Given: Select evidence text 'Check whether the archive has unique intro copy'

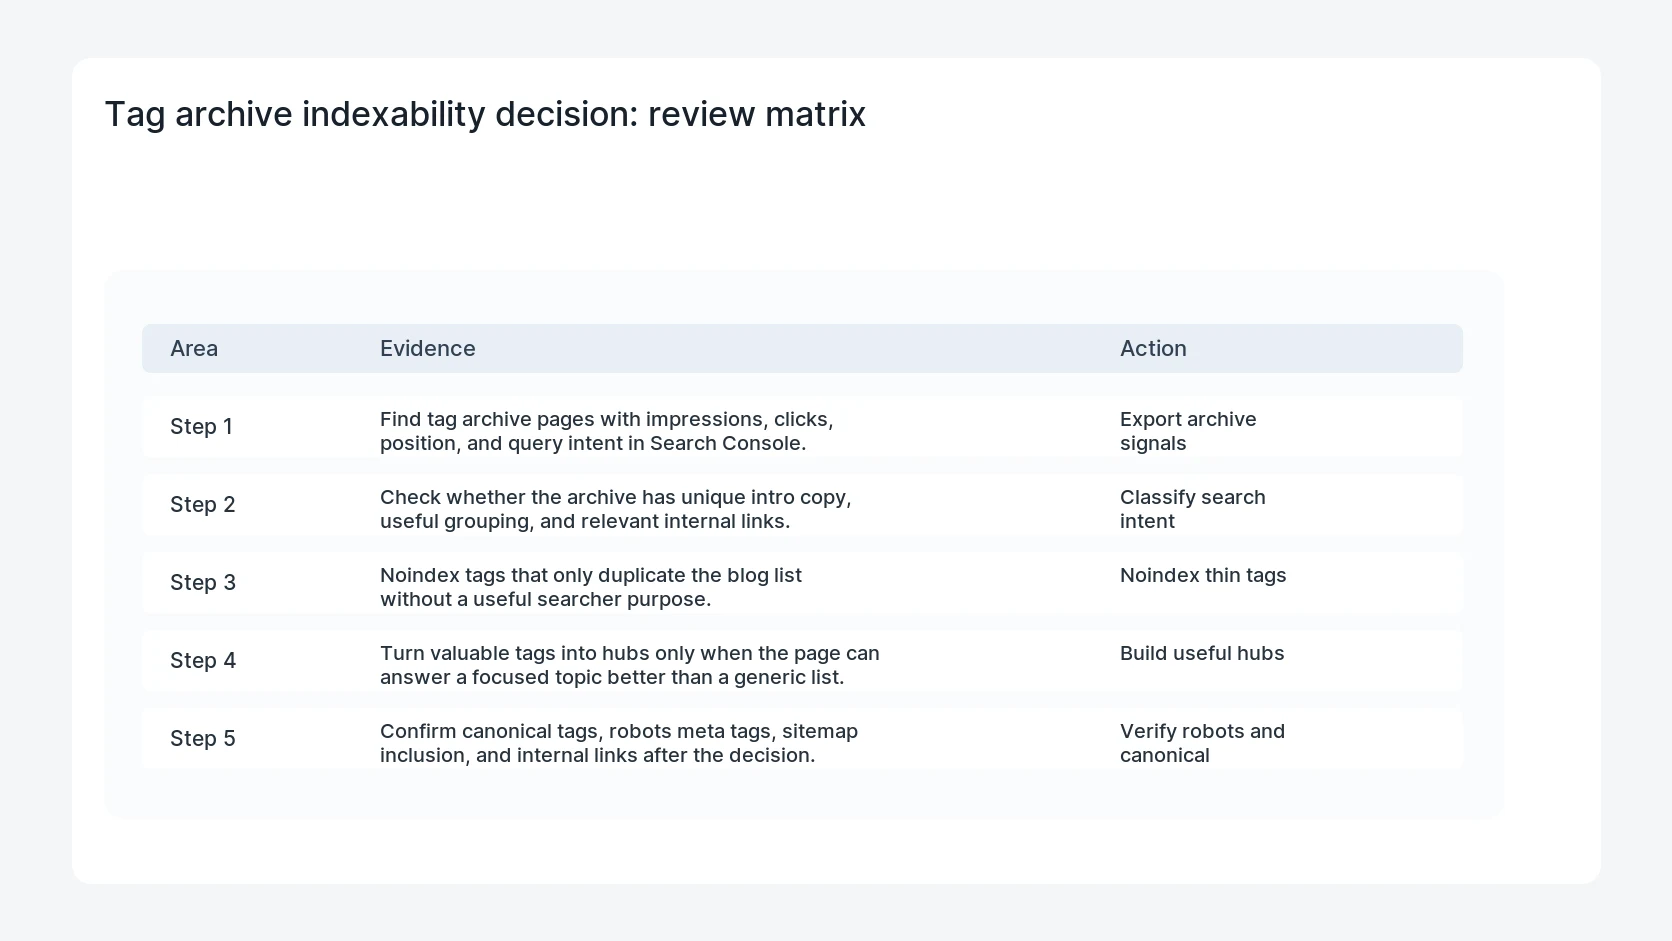Looking at the screenshot, I should point(615,497).
